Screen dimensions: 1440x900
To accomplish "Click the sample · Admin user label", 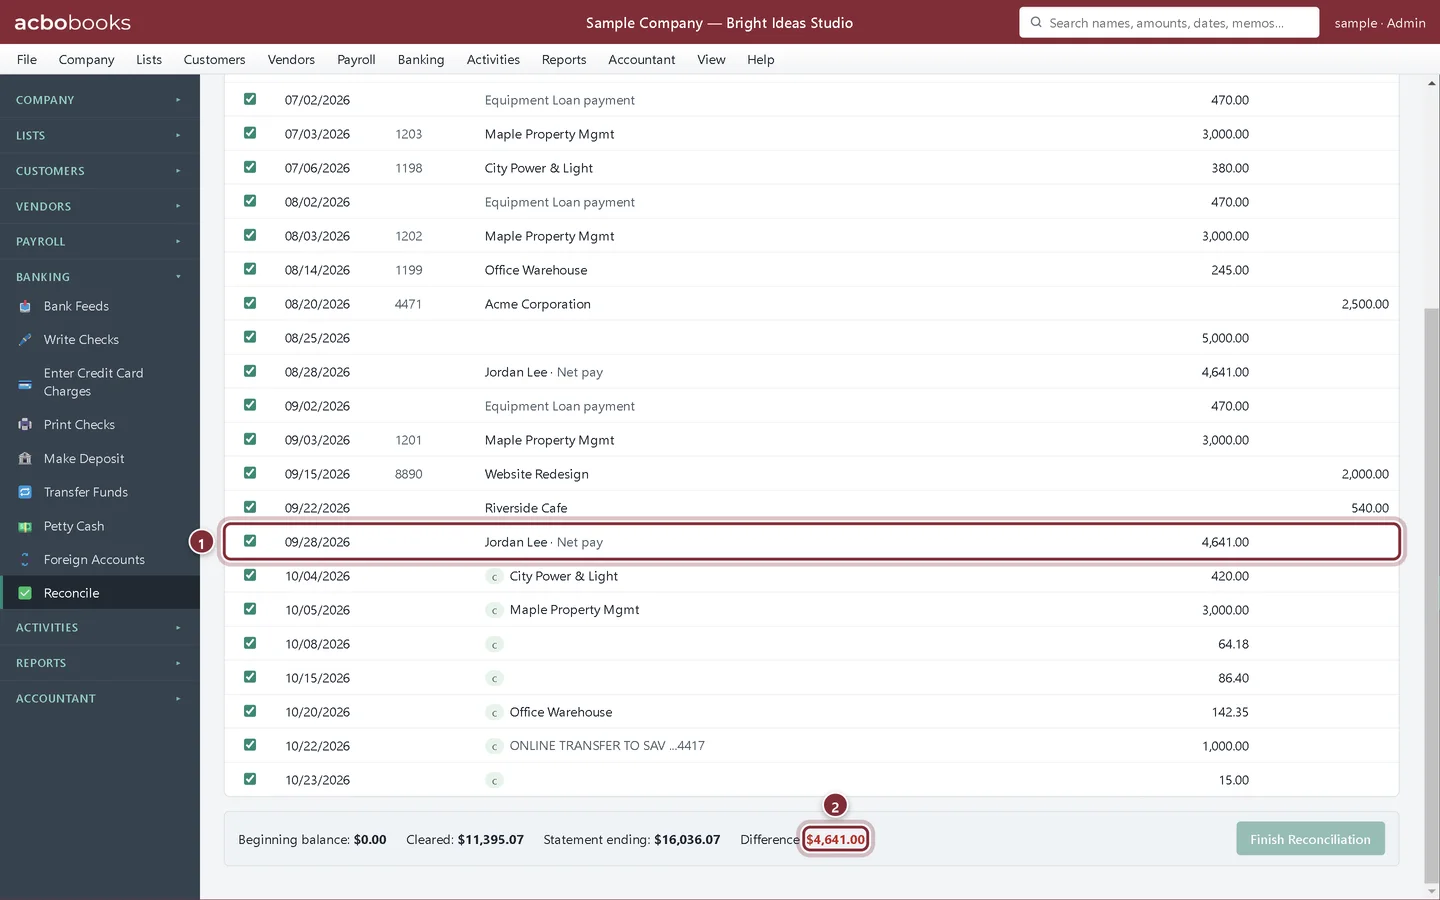I will [1380, 23].
